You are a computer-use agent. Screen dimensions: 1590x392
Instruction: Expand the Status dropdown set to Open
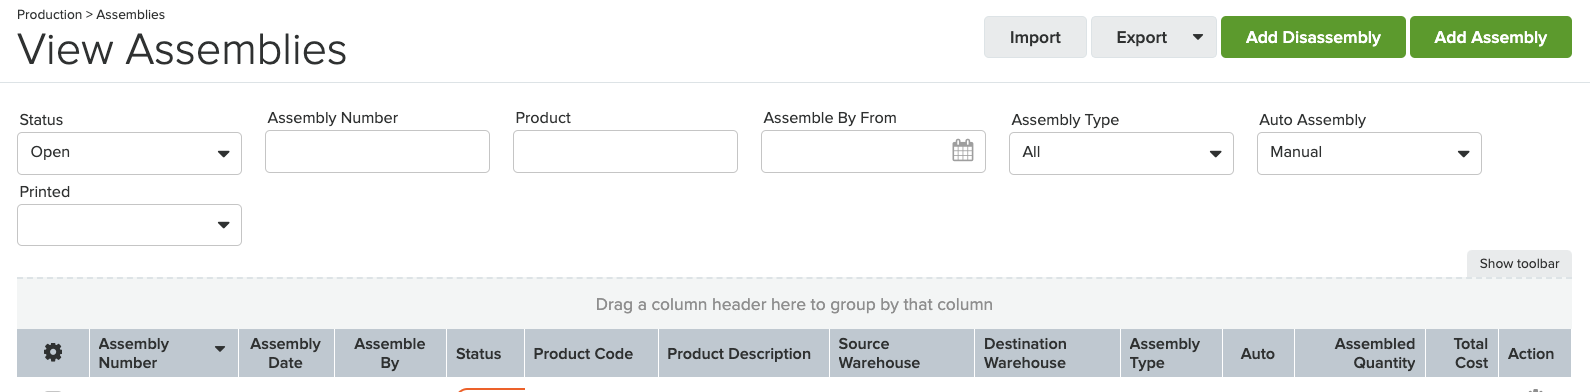click(129, 153)
